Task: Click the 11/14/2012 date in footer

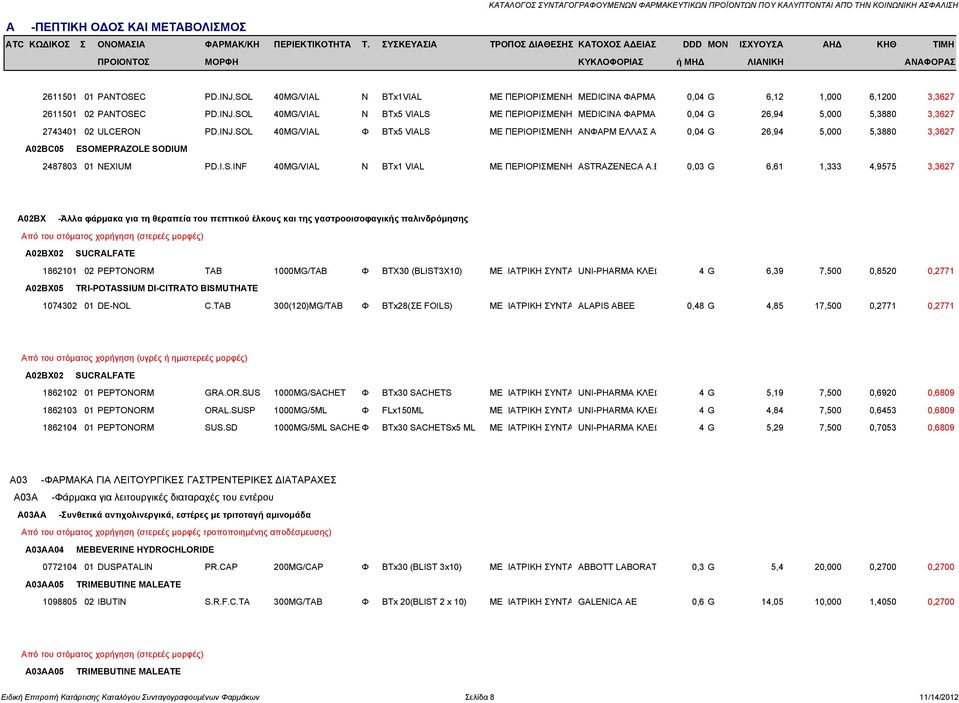Action: pos(939,697)
